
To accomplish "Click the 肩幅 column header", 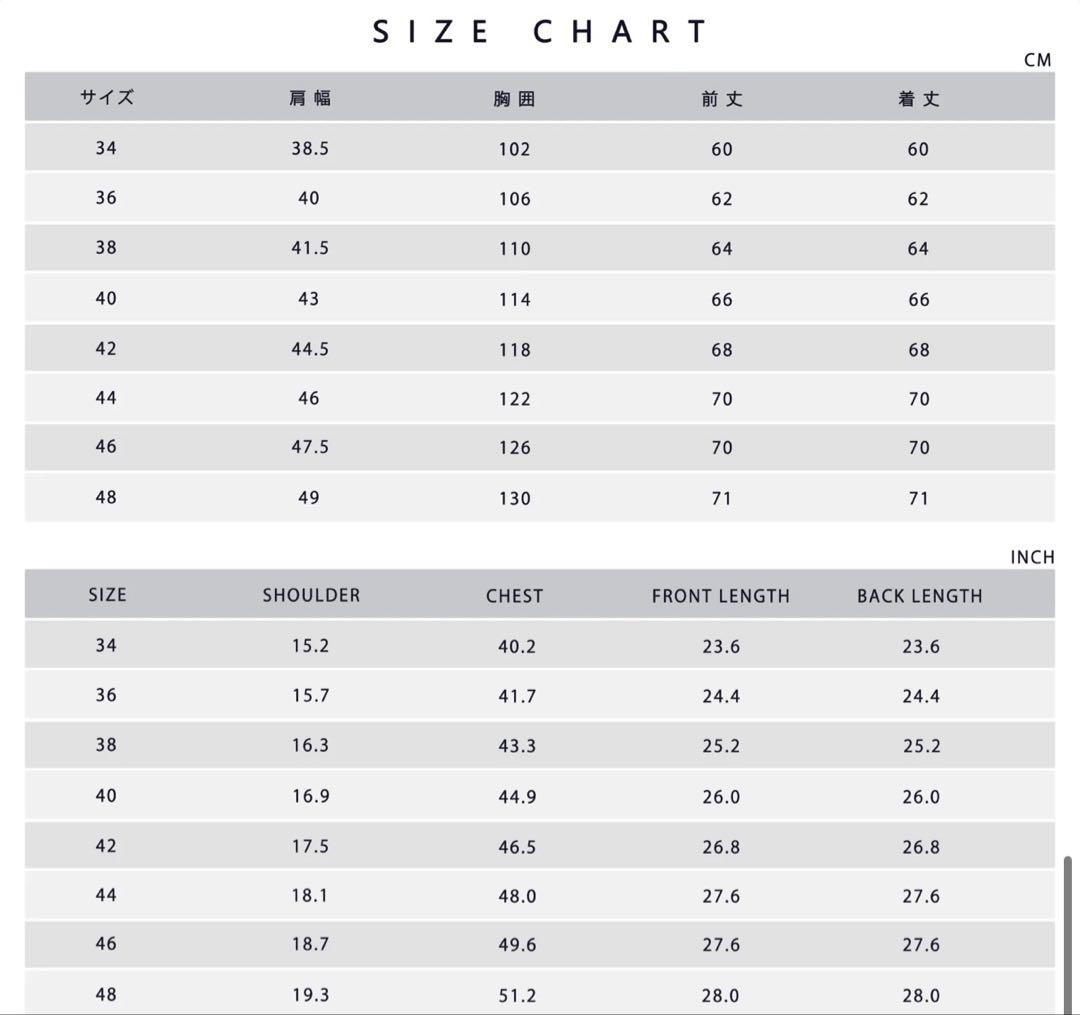I will pyautogui.click(x=310, y=98).
